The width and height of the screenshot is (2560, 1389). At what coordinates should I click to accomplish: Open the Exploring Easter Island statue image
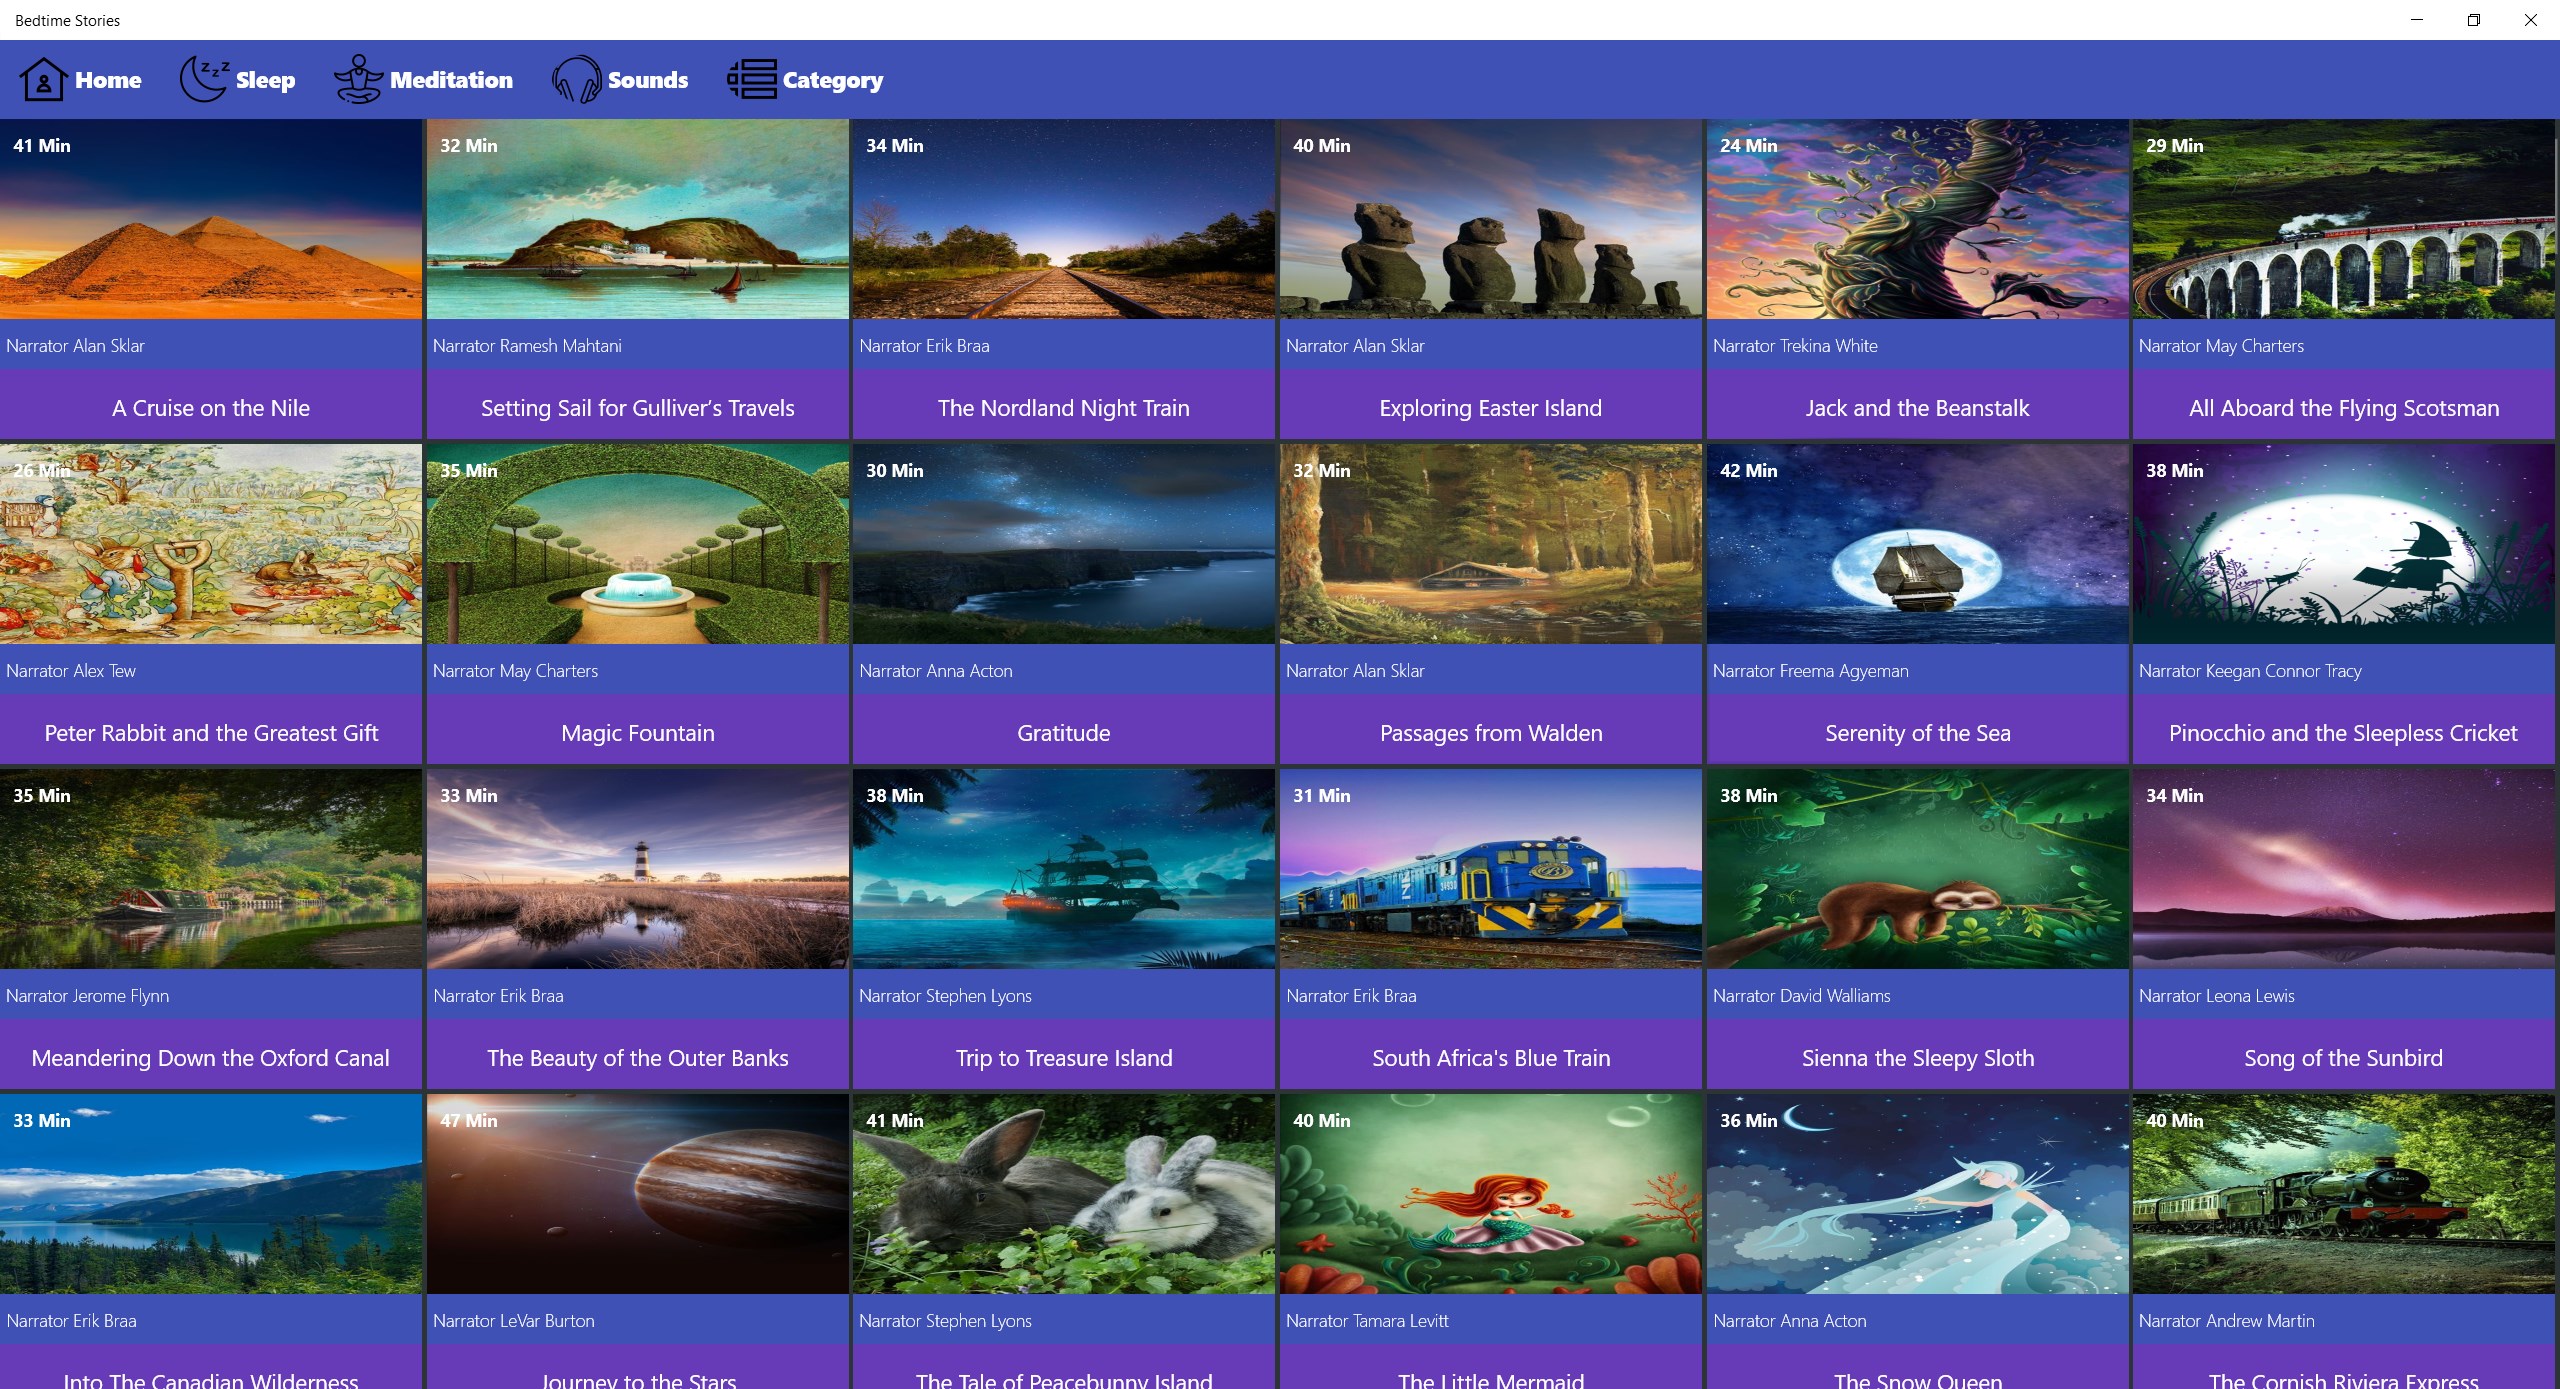(1490, 220)
